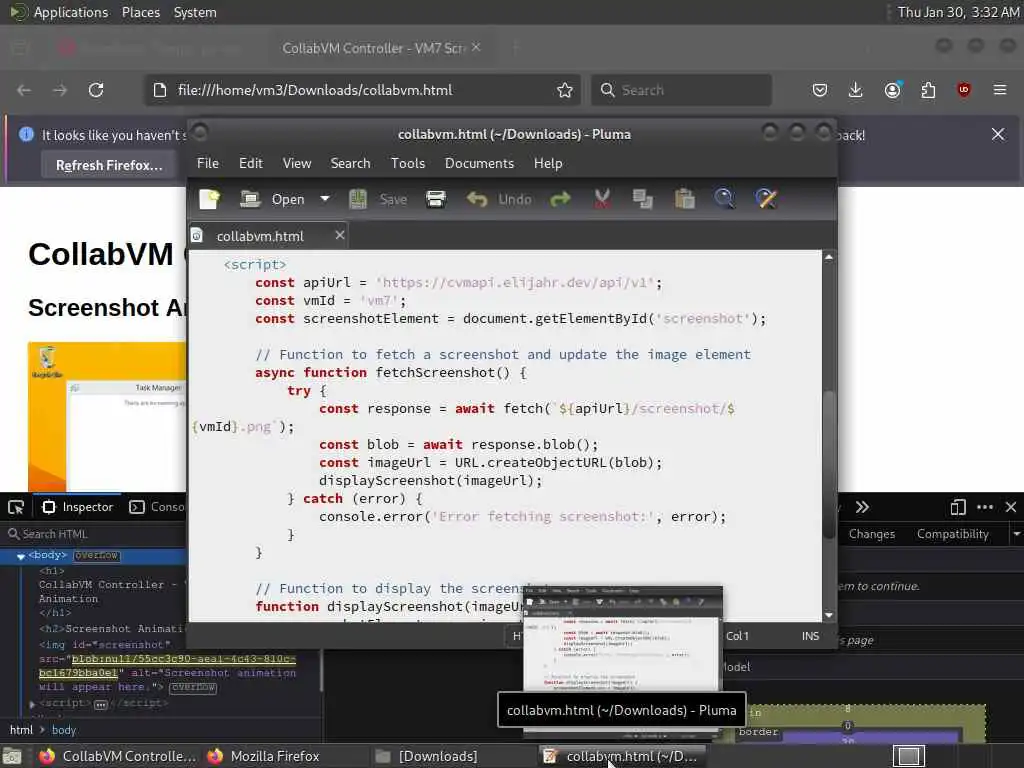This screenshot has width=1024, height=768.
Task: Switch to the Compatibility tab in devtools
Action: coord(952,534)
